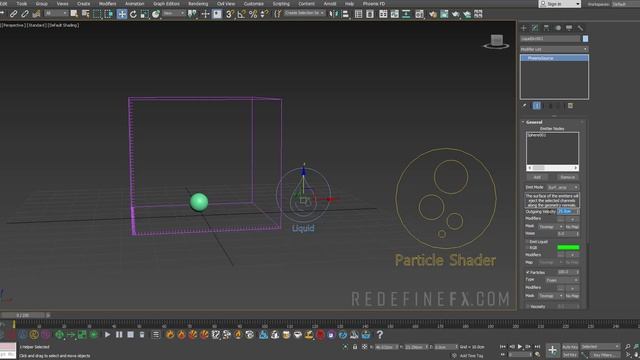Viewport: 640px width, 360px height.
Task: Open the Animation menu
Action: (x=135, y=4)
